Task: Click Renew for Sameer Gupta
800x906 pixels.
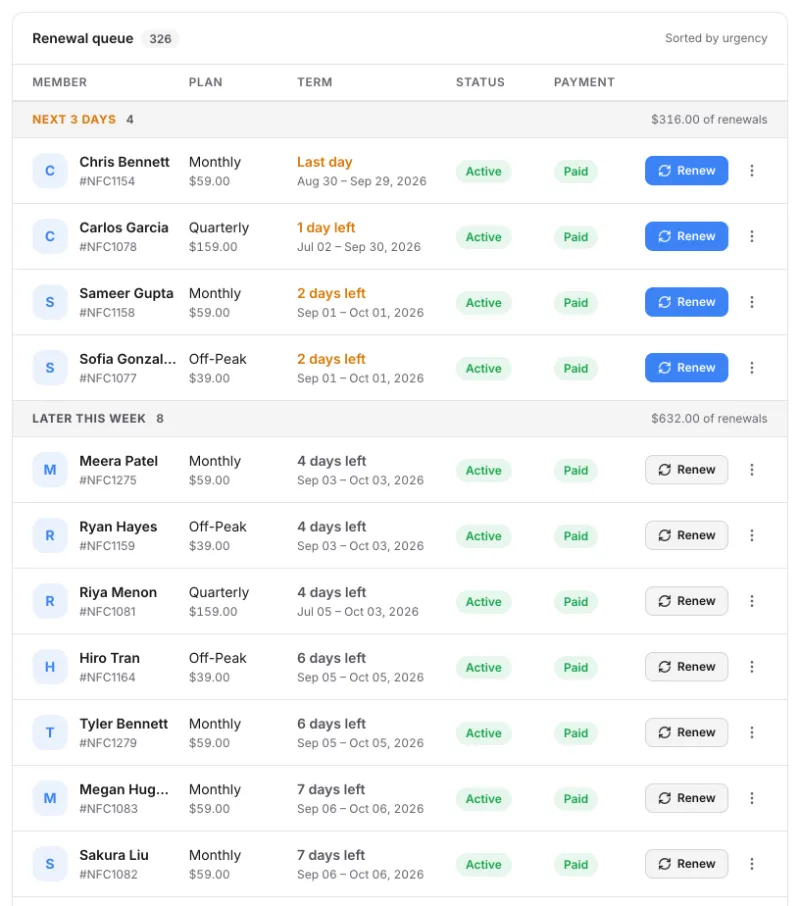Action: 686,302
